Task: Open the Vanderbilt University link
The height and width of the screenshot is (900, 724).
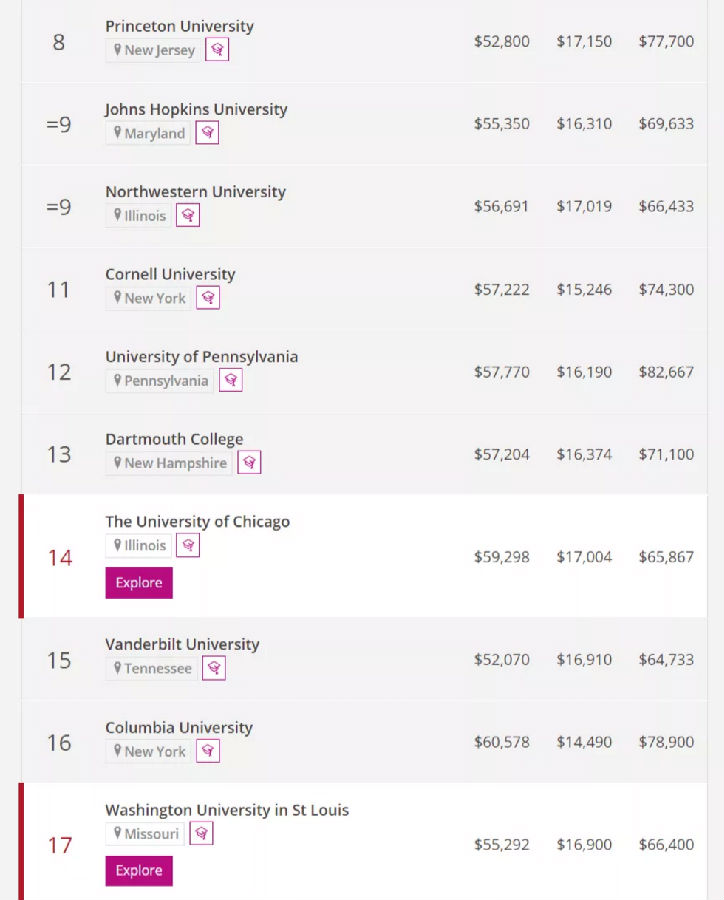Action: (182, 644)
